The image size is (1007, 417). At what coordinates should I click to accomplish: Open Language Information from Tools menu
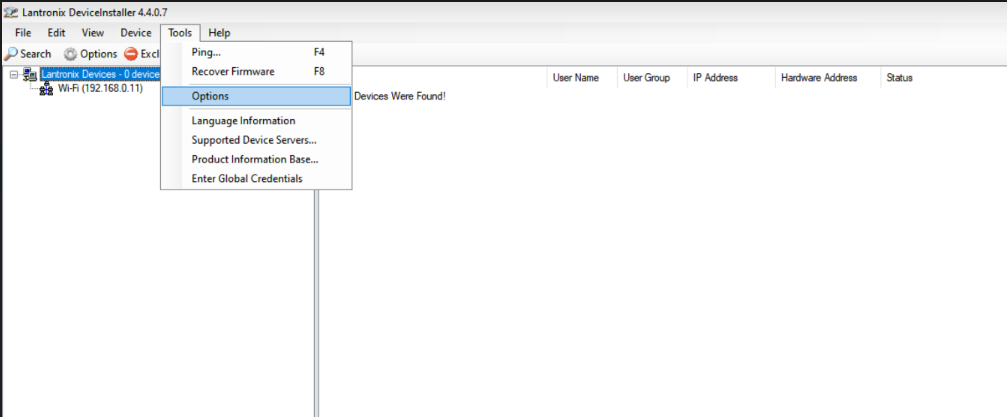point(243,121)
